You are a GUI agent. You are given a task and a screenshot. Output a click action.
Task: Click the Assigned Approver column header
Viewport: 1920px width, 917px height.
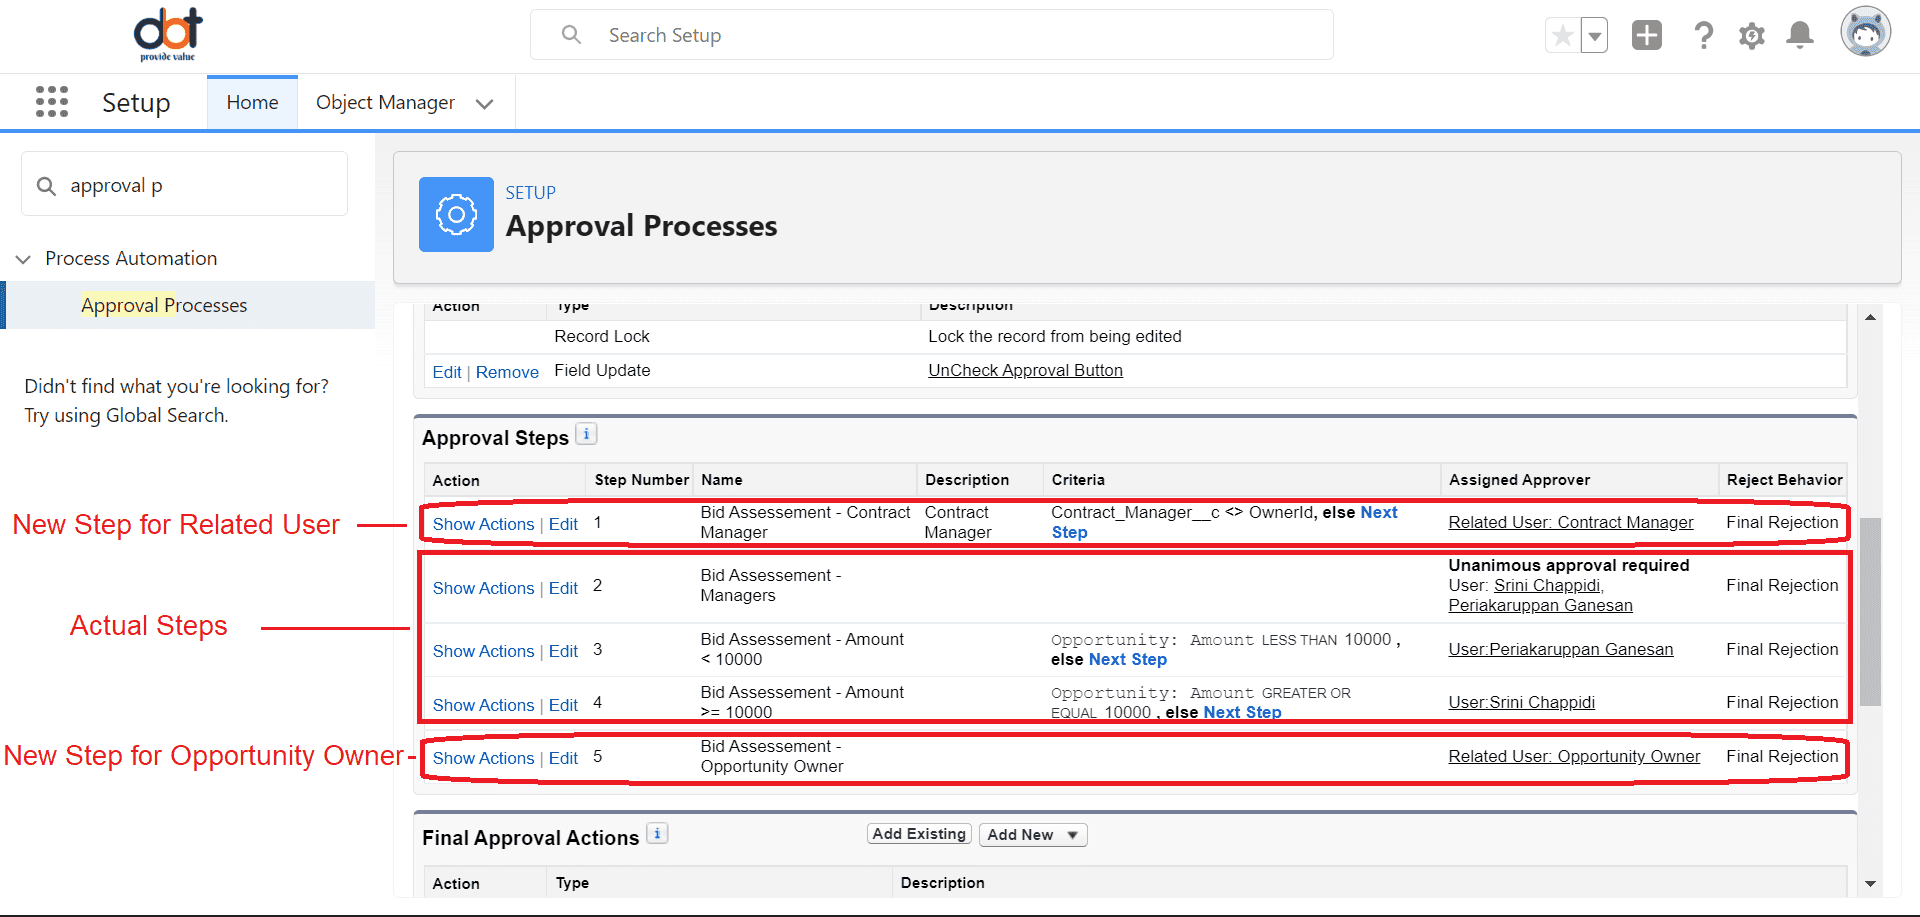click(x=1519, y=480)
